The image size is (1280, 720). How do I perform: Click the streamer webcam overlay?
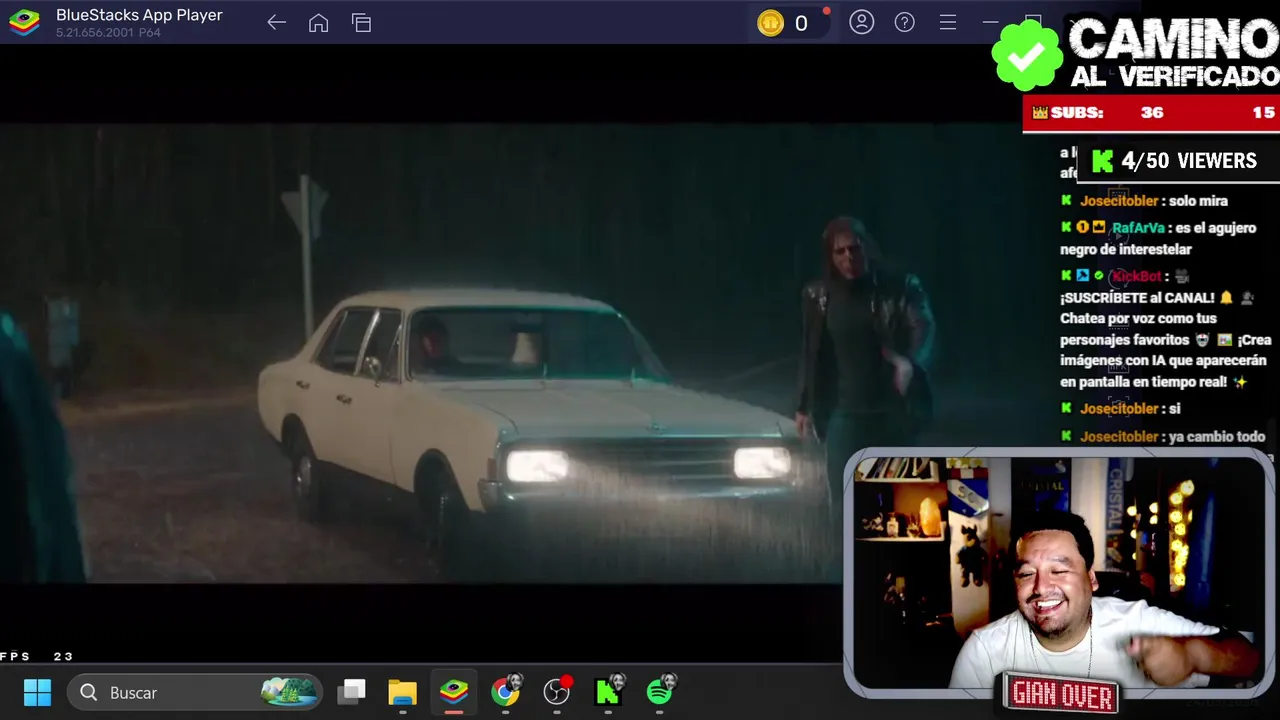[x=1059, y=573]
